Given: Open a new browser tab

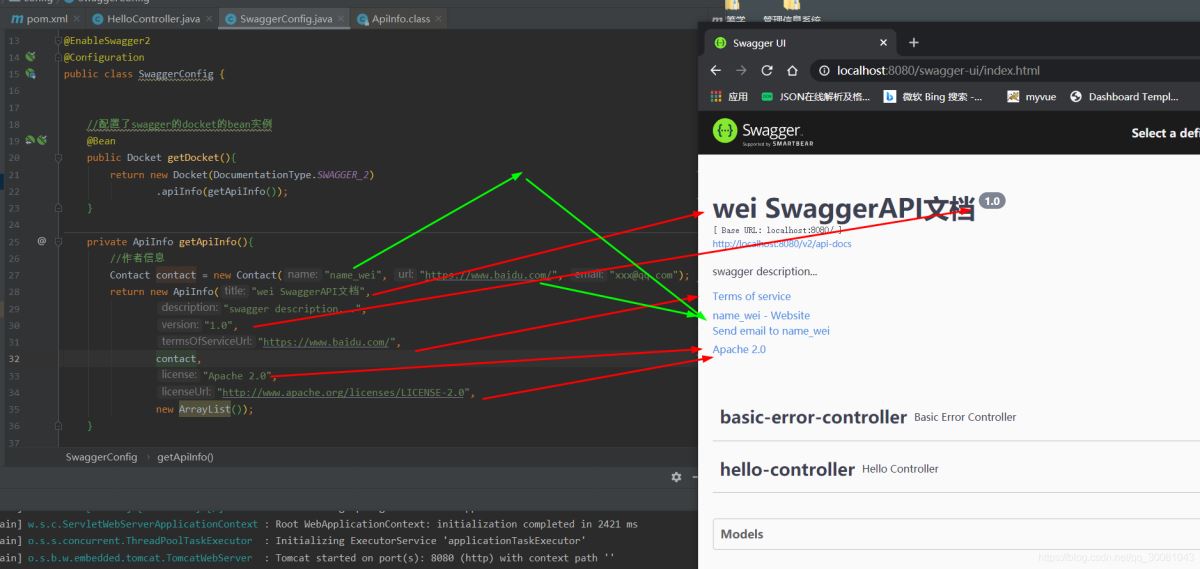Looking at the screenshot, I should click(x=913, y=43).
